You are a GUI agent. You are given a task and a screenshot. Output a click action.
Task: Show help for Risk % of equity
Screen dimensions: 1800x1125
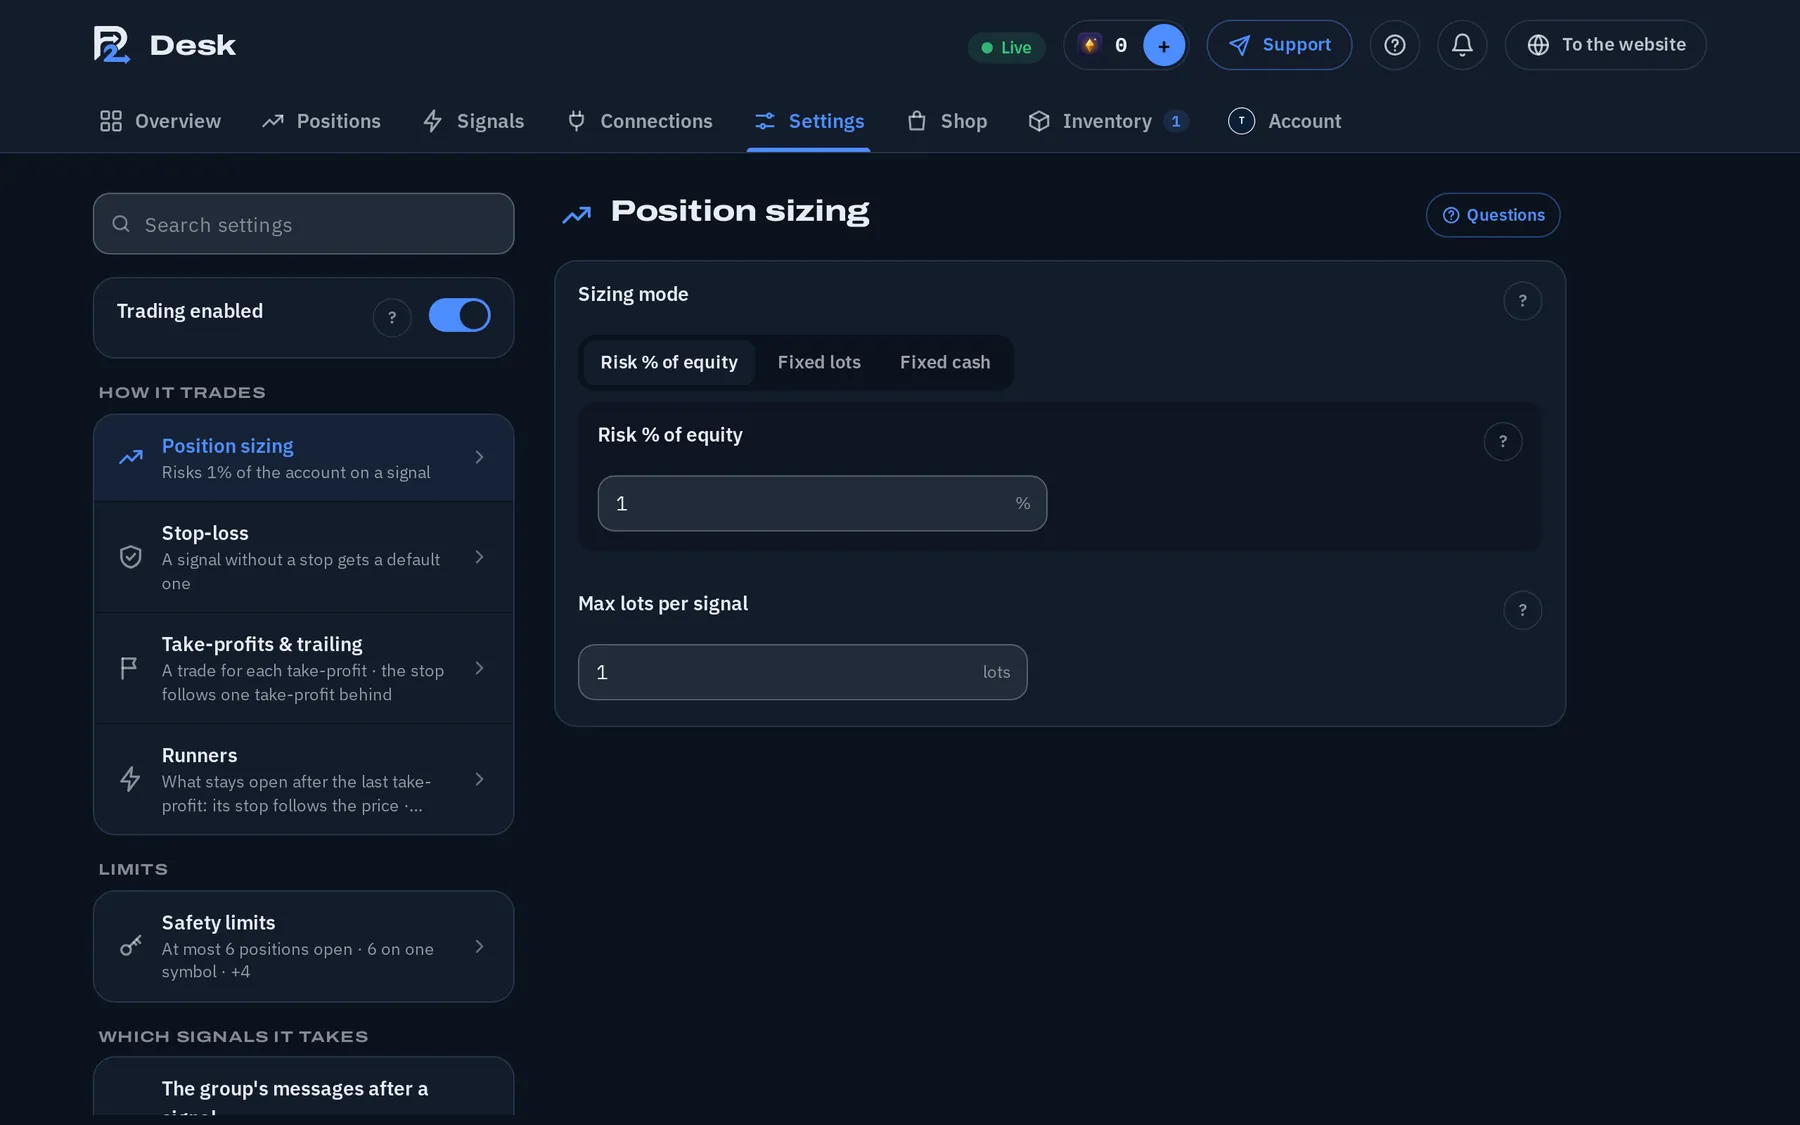(x=1502, y=442)
